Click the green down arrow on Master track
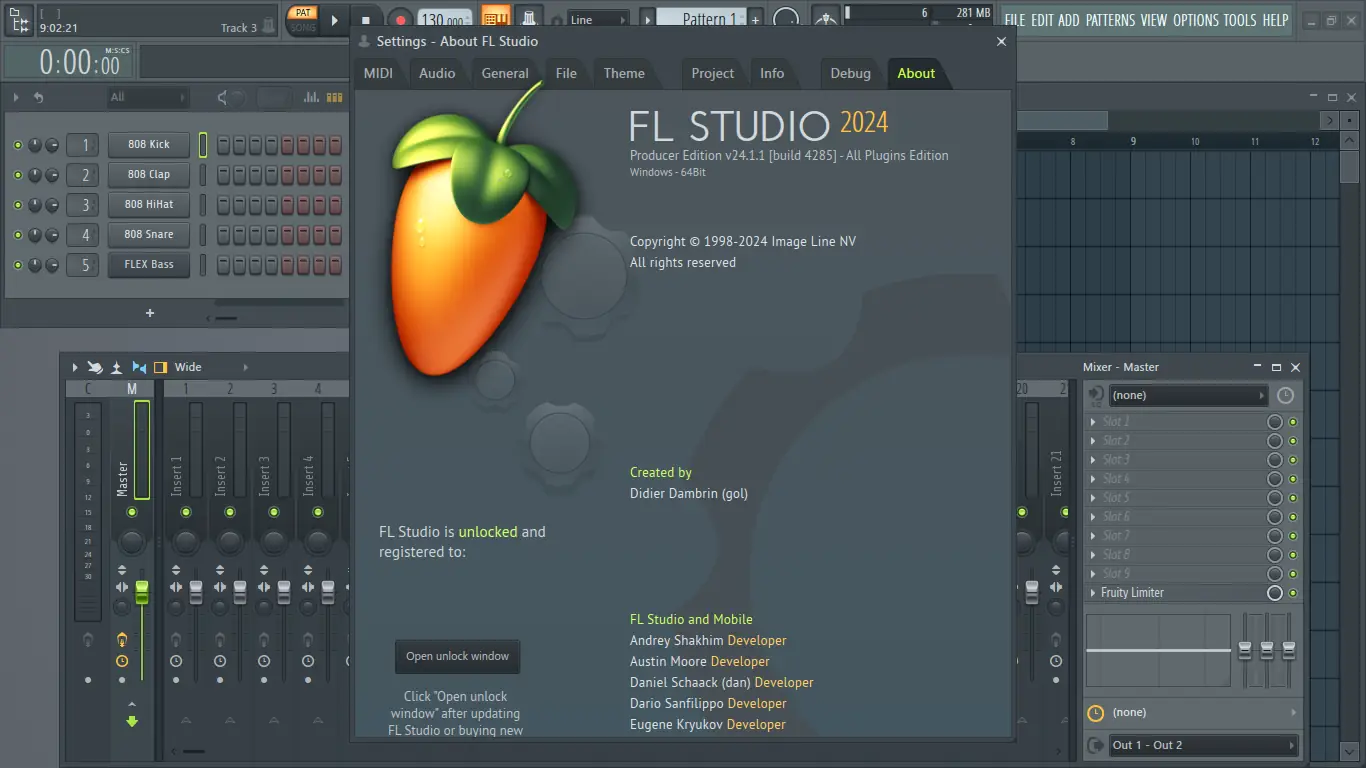The width and height of the screenshot is (1366, 768). (132, 721)
